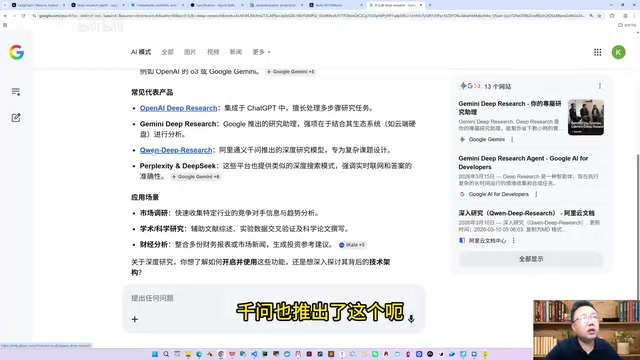Click the Gemini Deep Research video thumbnail

[x=586, y=117]
